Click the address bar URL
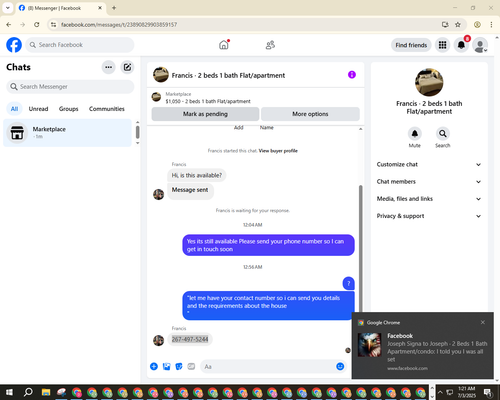500x400 pixels. (x=119, y=24)
